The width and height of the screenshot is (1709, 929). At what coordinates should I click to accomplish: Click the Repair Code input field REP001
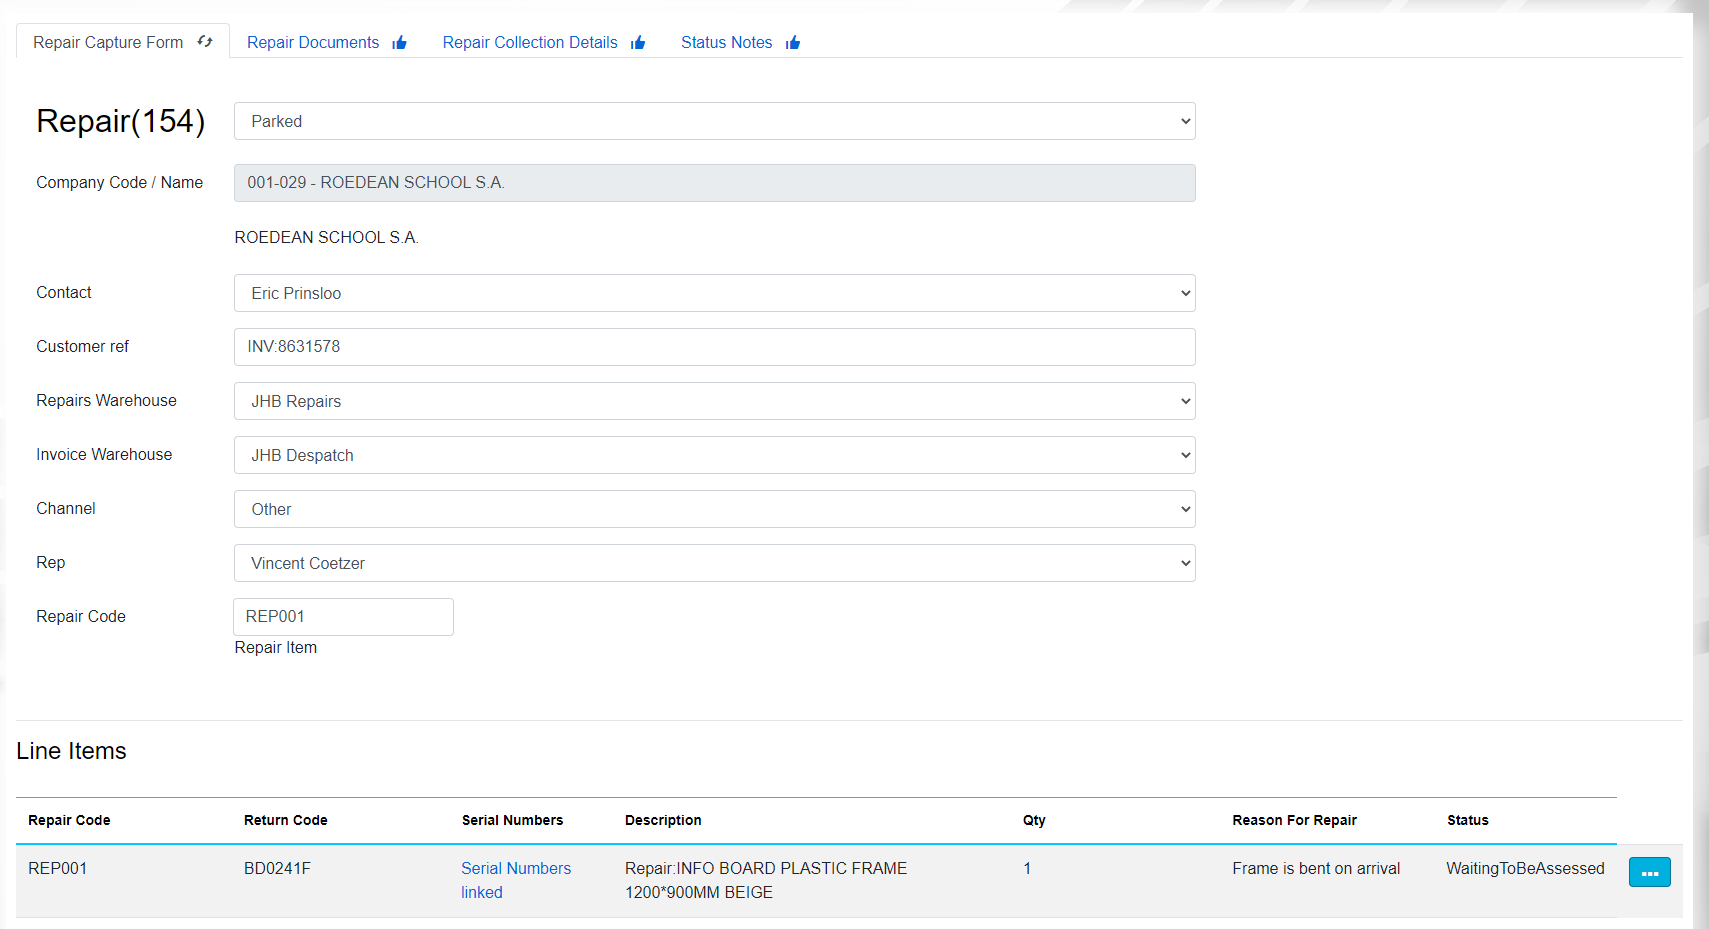343,617
